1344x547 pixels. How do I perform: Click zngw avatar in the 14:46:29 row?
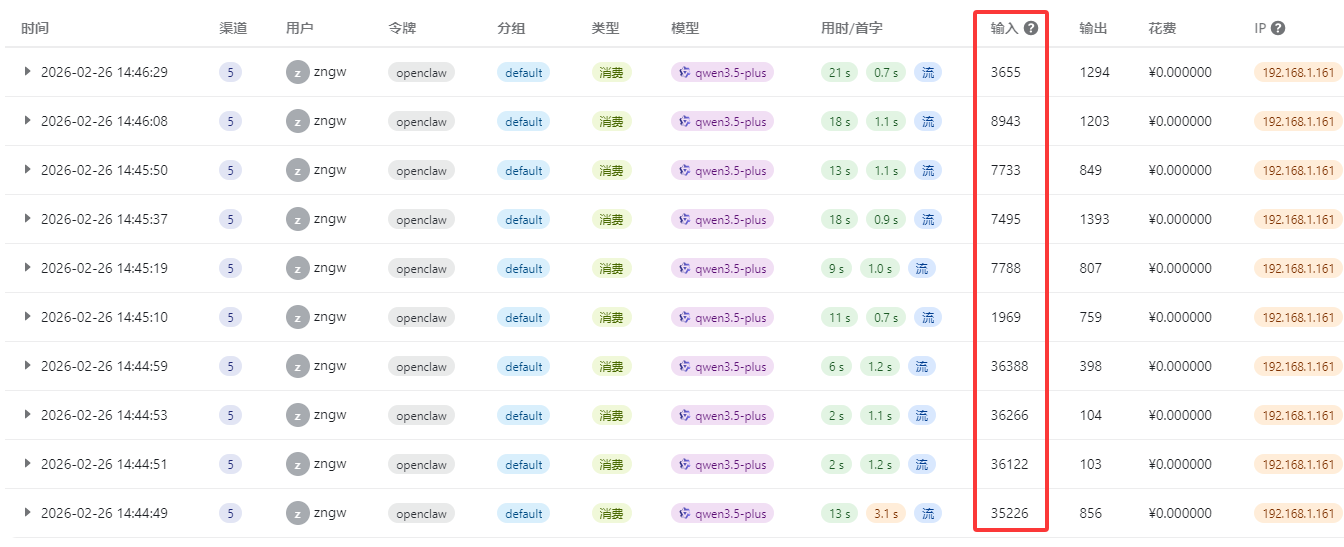click(x=297, y=72)
